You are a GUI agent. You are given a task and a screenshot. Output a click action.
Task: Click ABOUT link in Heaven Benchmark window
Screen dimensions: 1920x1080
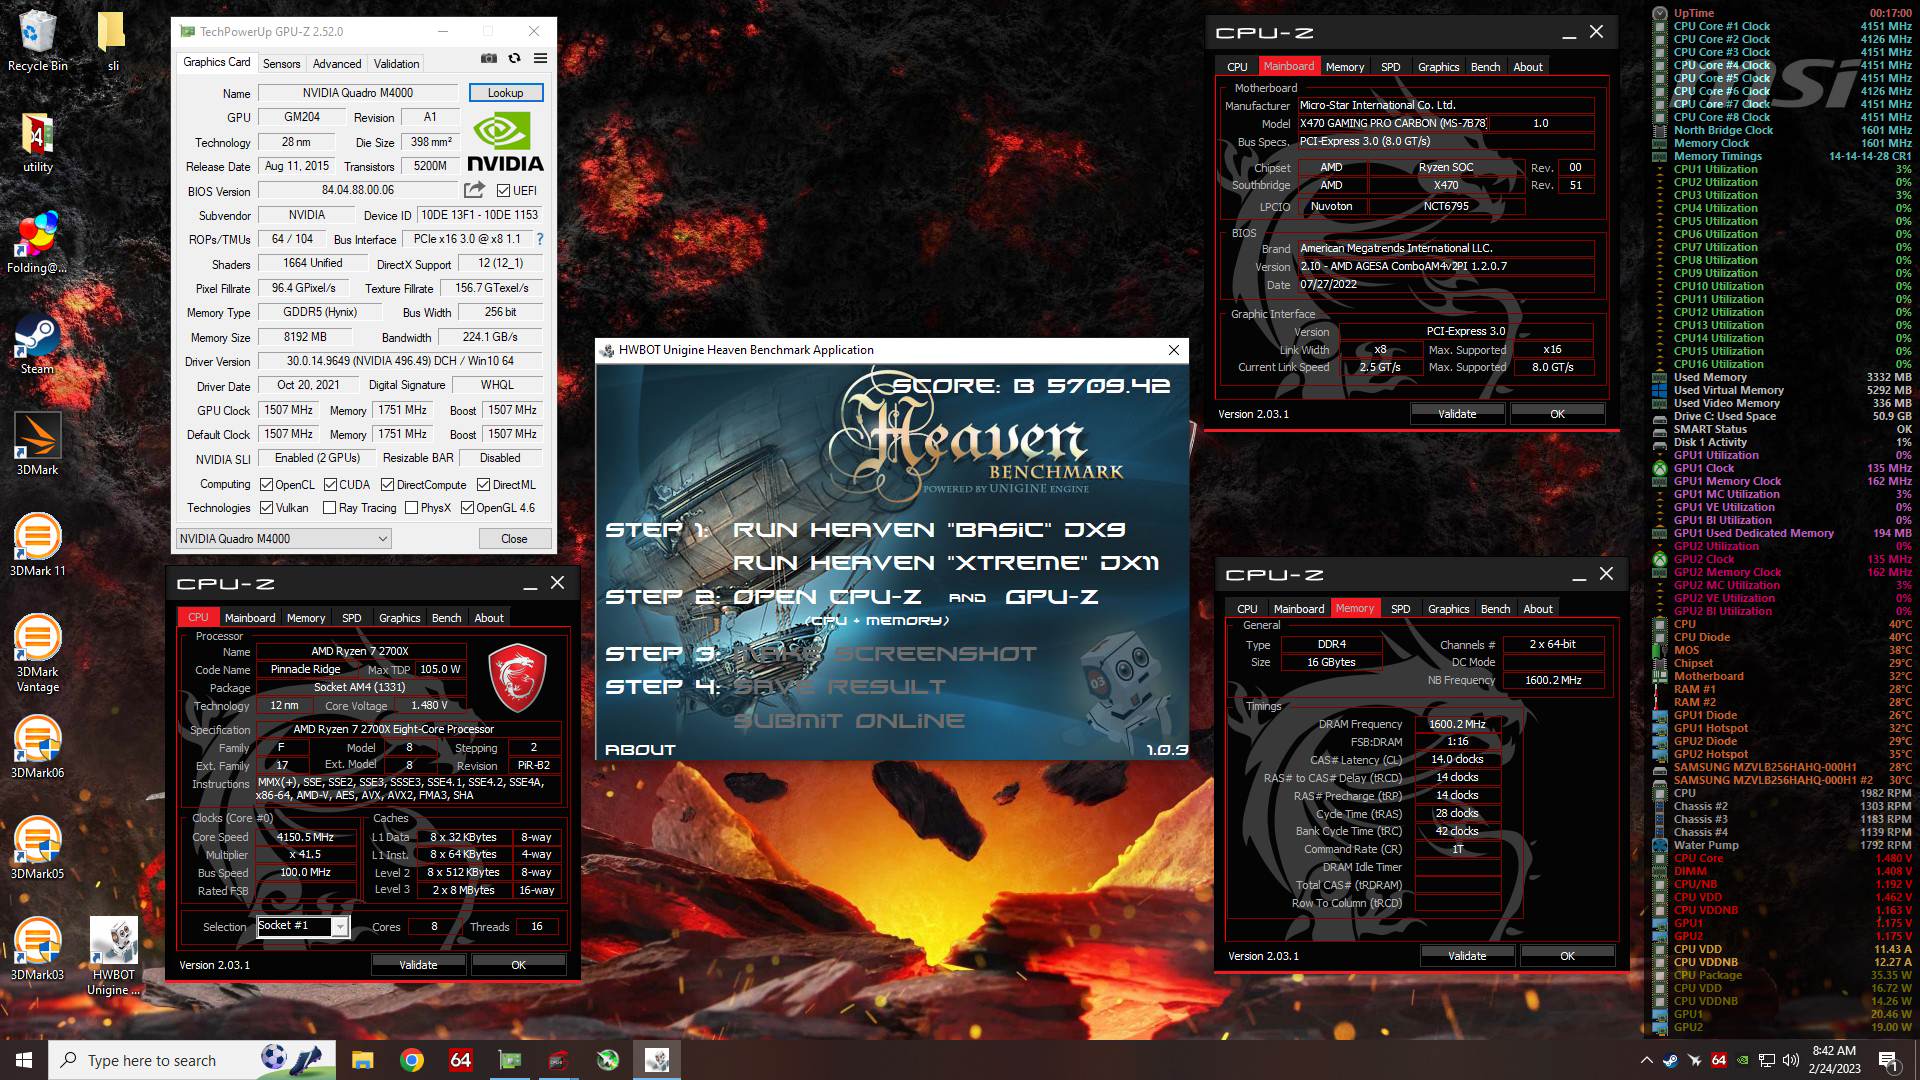640,750
